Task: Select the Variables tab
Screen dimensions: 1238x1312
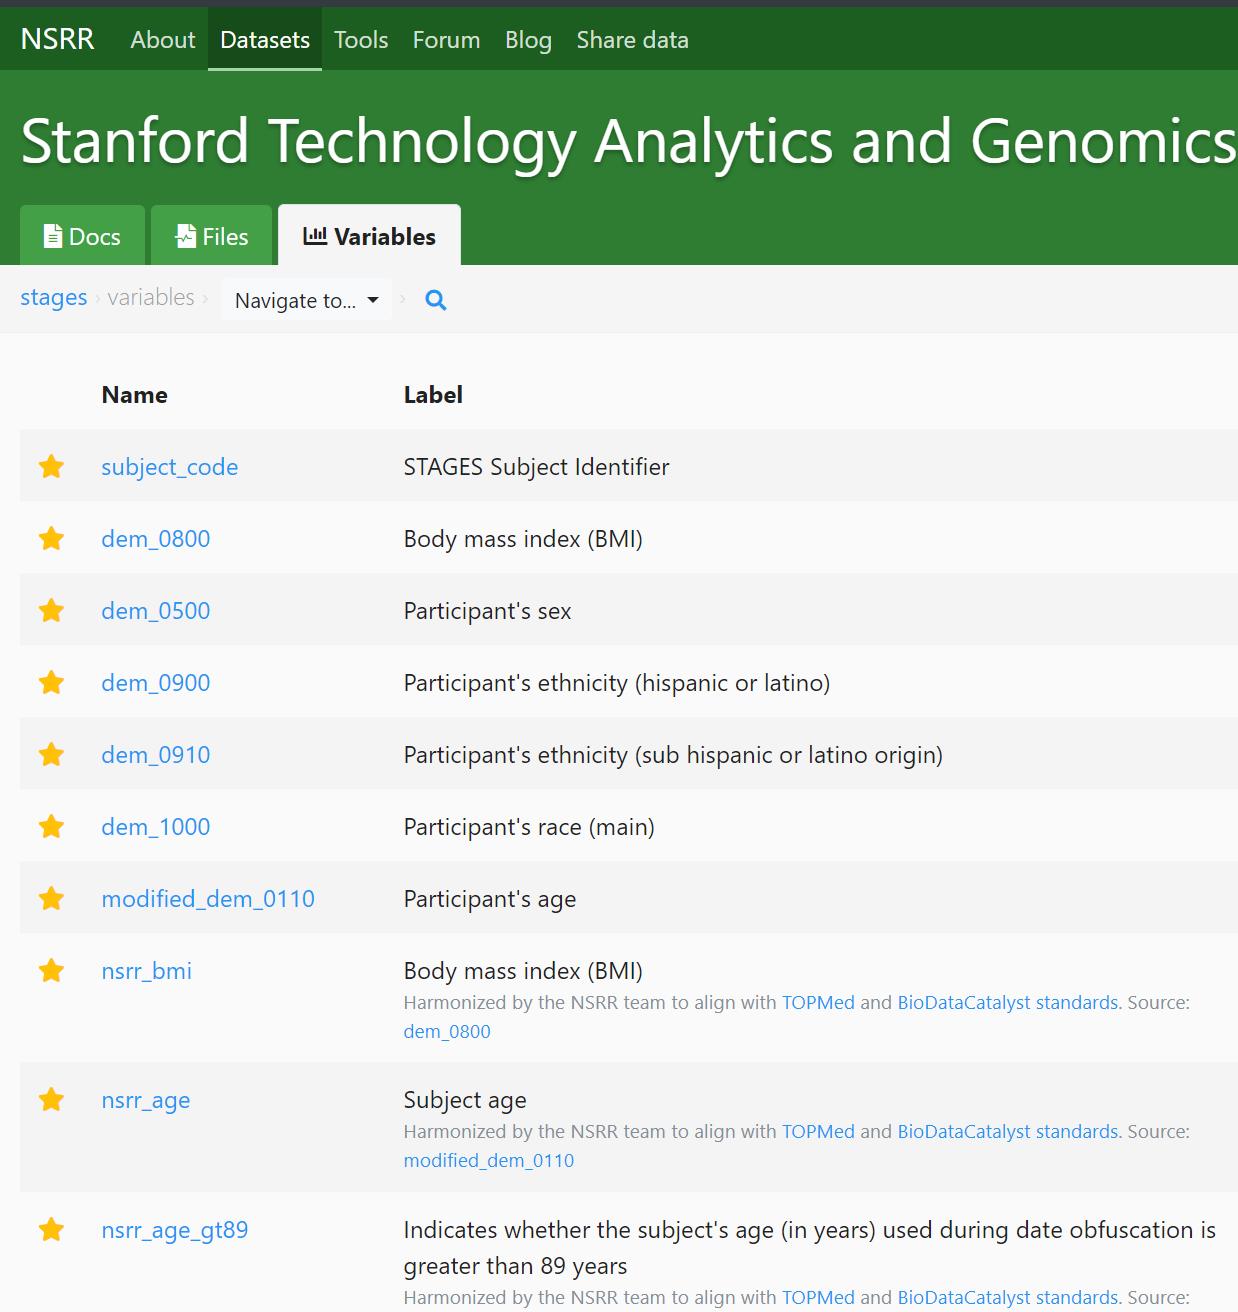Action: pos(369,237)
